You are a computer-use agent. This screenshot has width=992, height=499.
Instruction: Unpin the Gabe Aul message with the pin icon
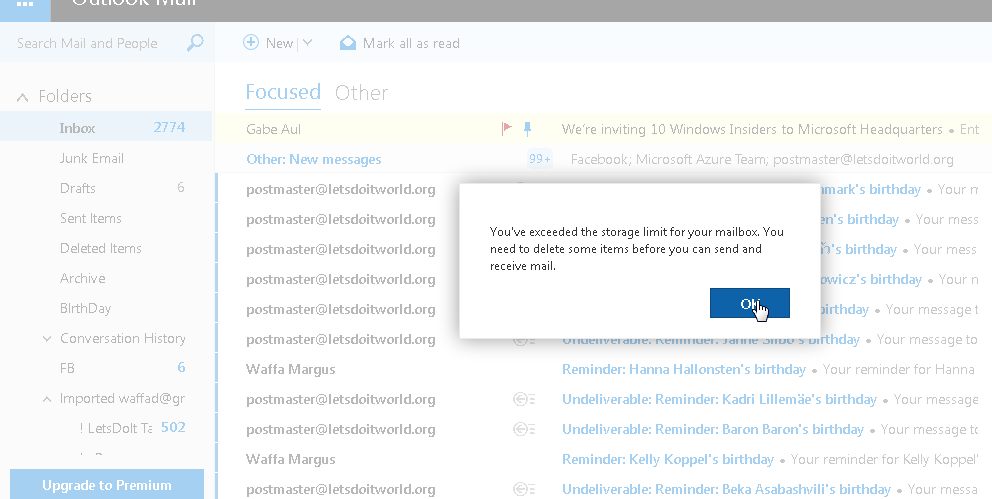tap(528, 129)
